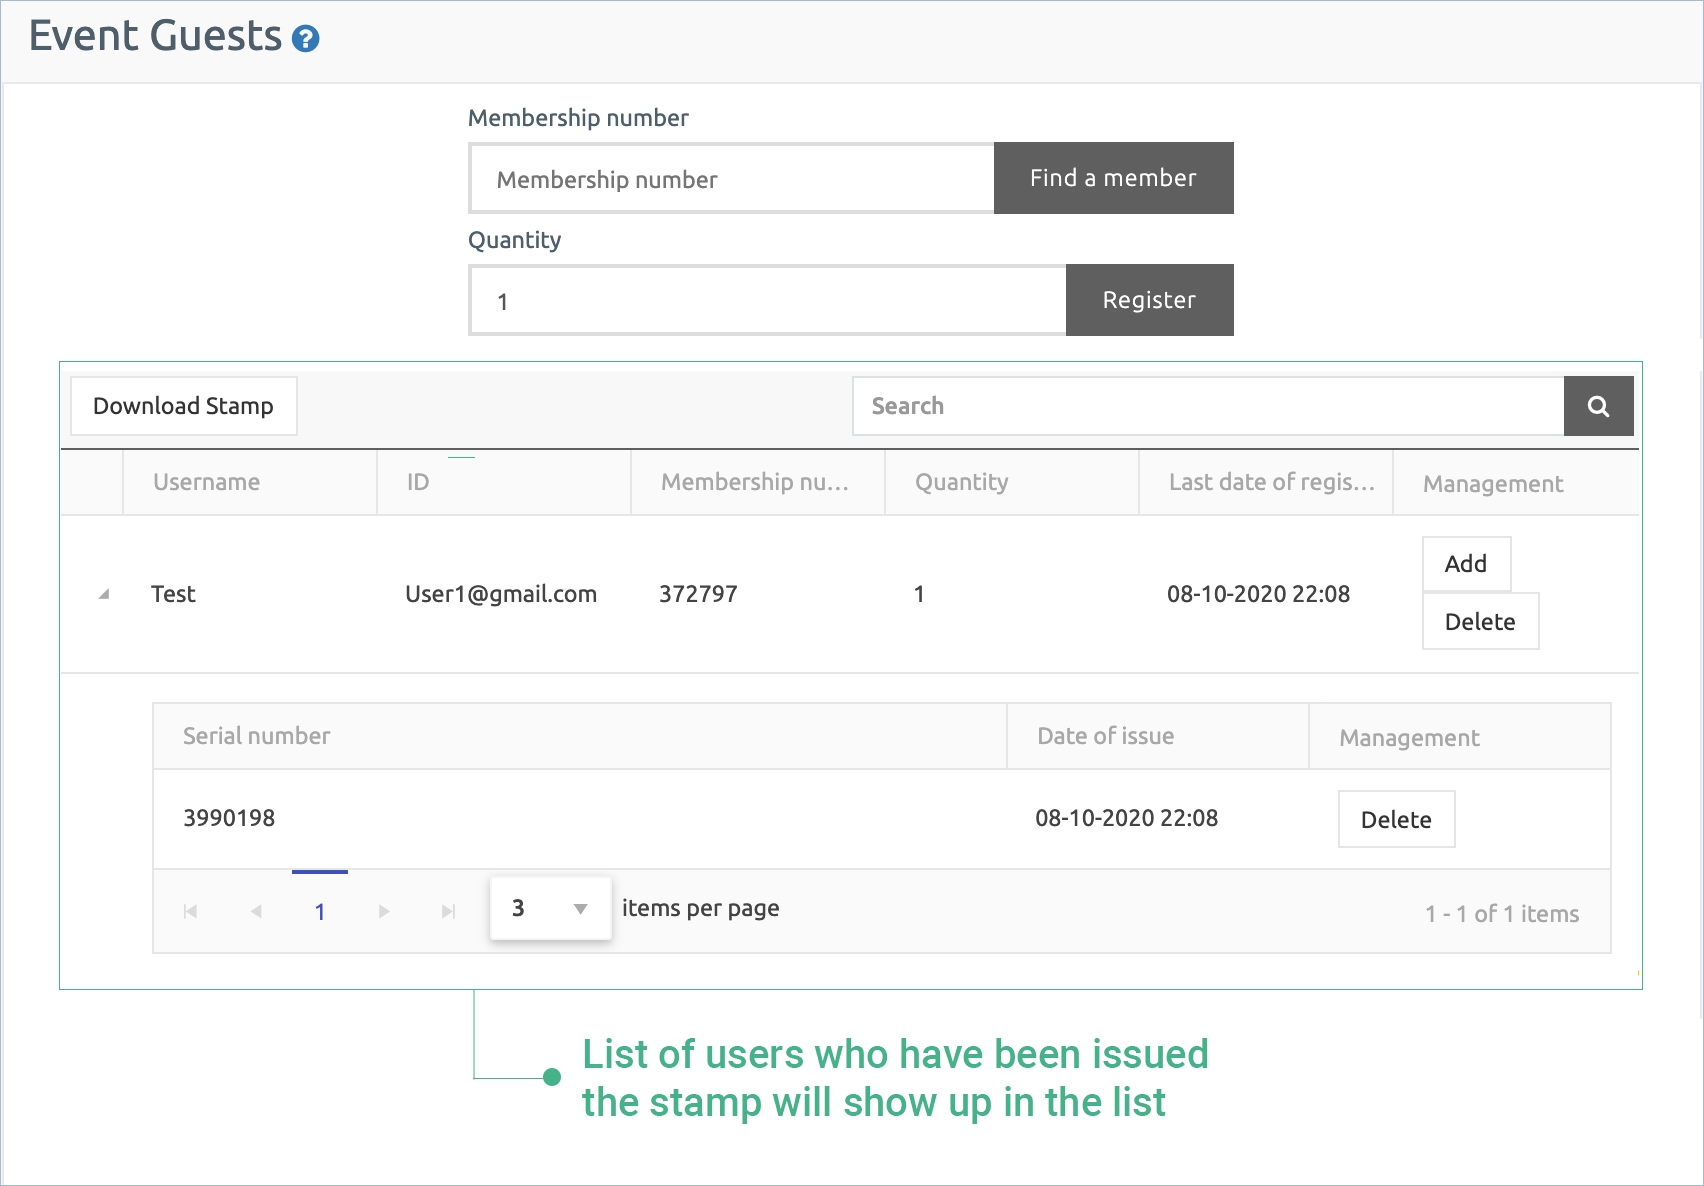Focus the Quantity input field
1704x1186 pixels.
(x=768, y=301)
